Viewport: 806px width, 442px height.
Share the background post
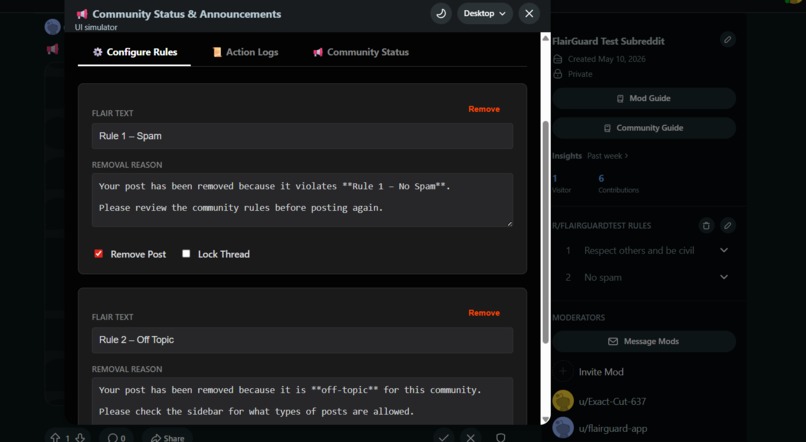(168, 438)
